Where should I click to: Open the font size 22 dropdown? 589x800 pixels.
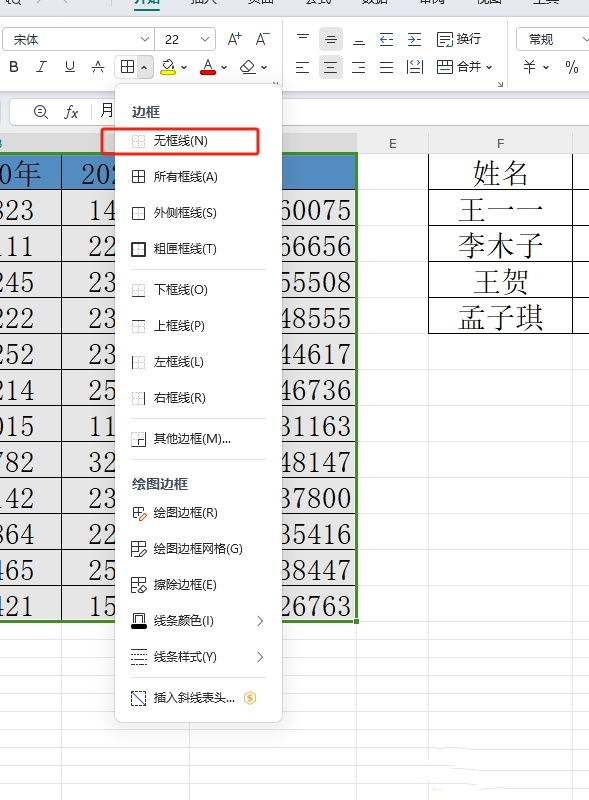click(x=205, y=39)
